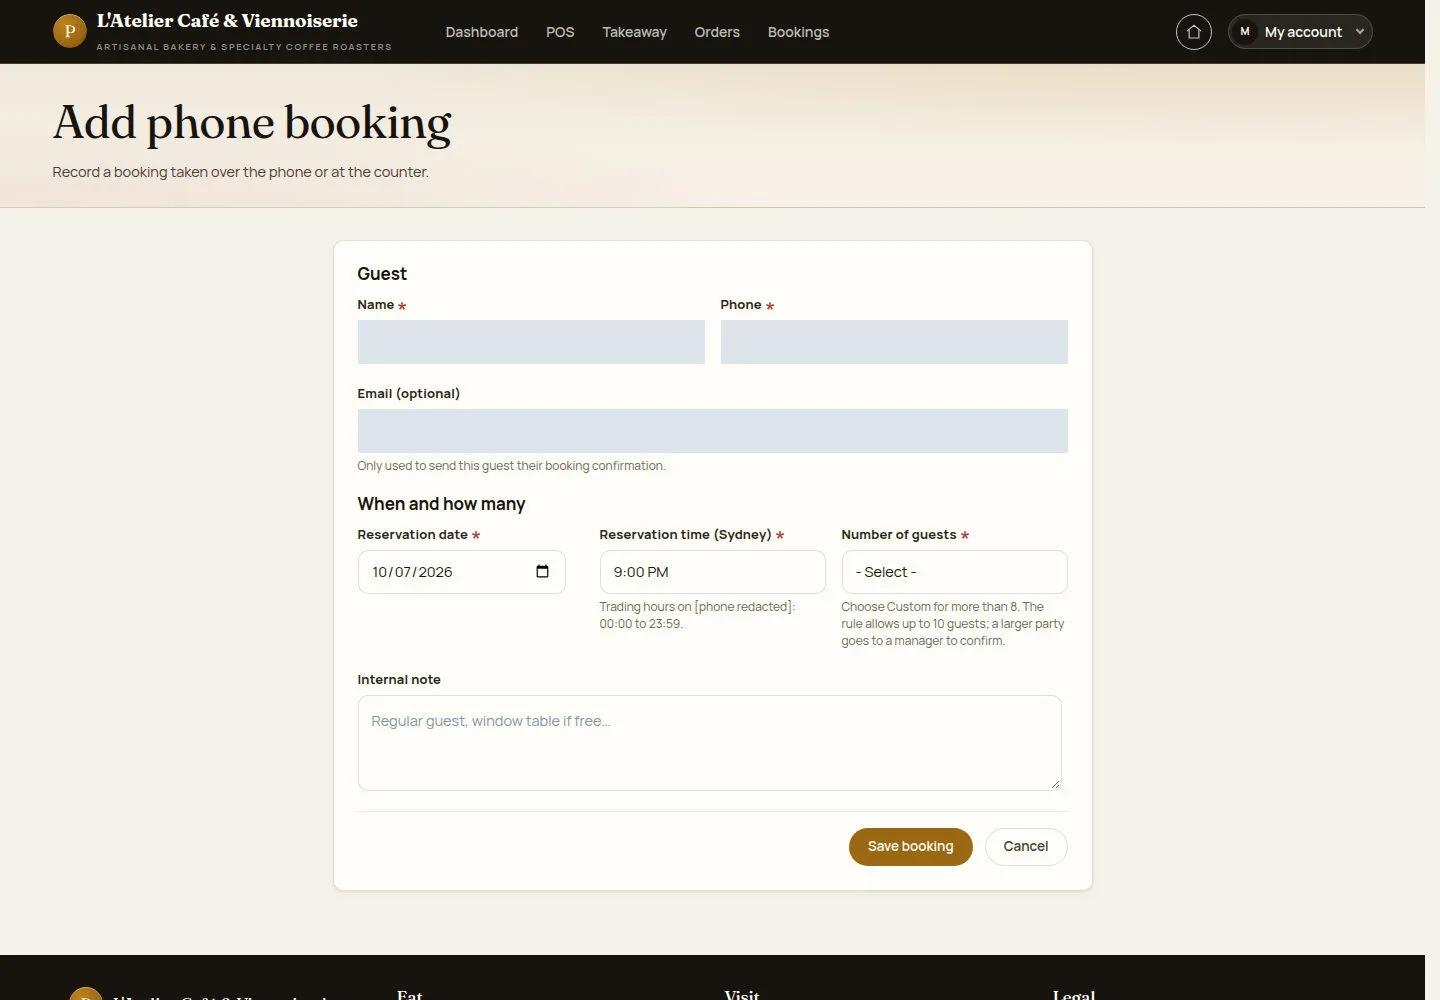Go to the Dashboard menu item
1440x1000 pixels.
(x=482, y=32)
